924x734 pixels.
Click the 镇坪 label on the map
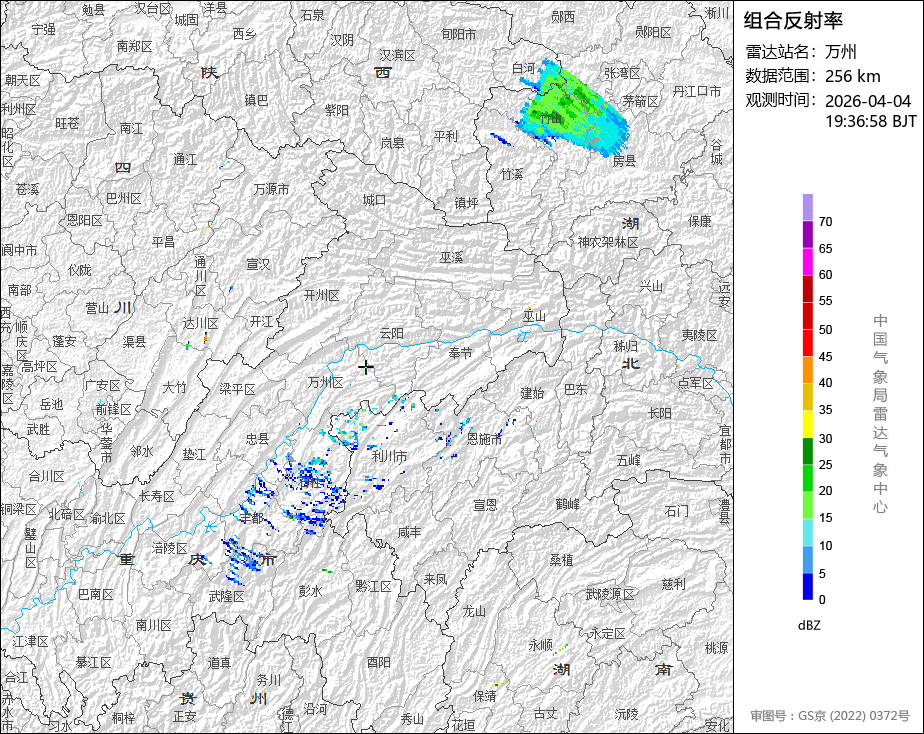point(466,203)
